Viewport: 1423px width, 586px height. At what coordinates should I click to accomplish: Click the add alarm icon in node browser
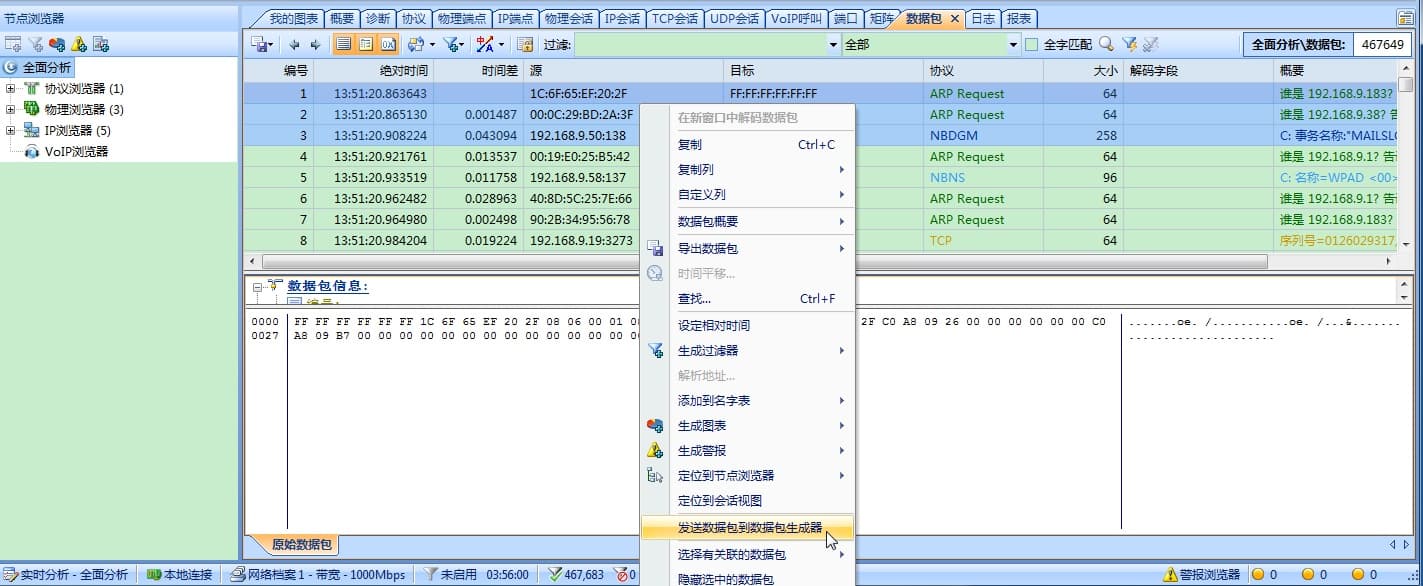pyautogui.click(x=79, y=44)
